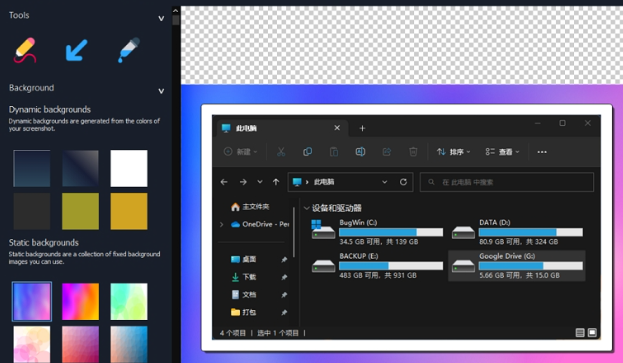Unpin 打包 using its pin icon
Image resolution: width=623 pixels, height=363 pixels.
(284, 313)
